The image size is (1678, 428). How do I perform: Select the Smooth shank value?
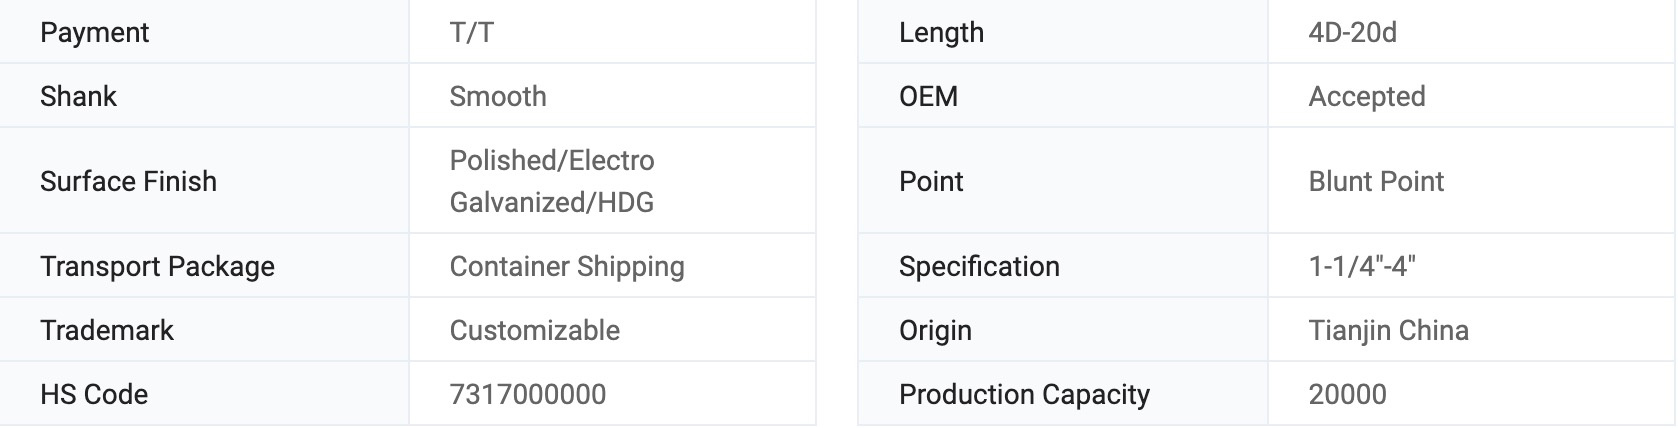tap(498, 97)
